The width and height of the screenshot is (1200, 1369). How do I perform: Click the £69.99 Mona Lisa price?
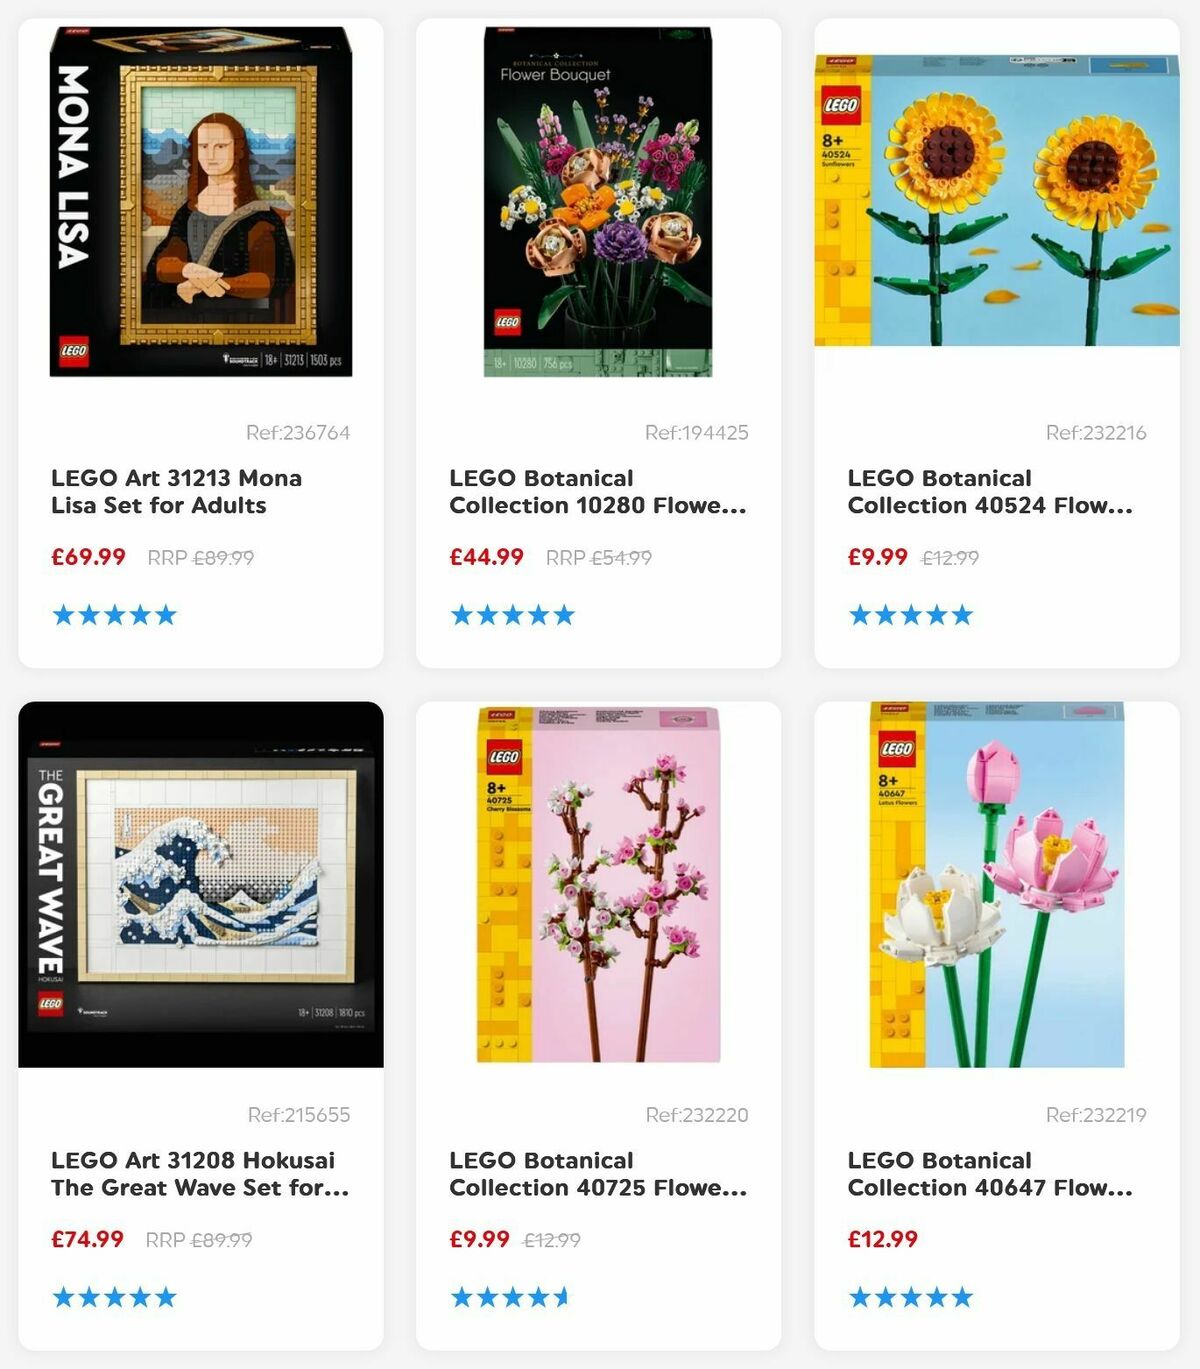pos(89,557)
